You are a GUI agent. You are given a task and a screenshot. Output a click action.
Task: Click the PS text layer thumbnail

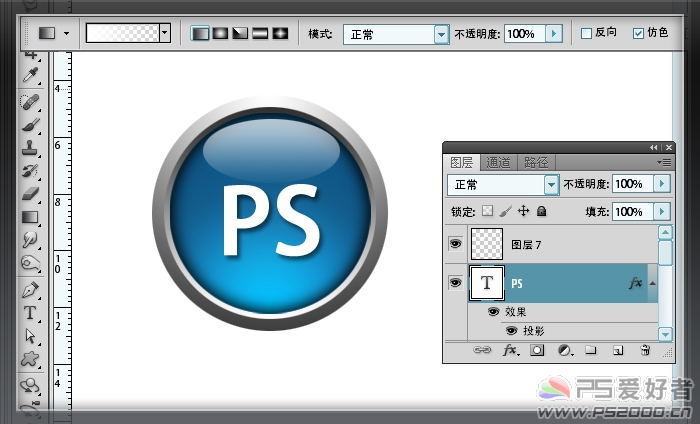tap(487, 283)
